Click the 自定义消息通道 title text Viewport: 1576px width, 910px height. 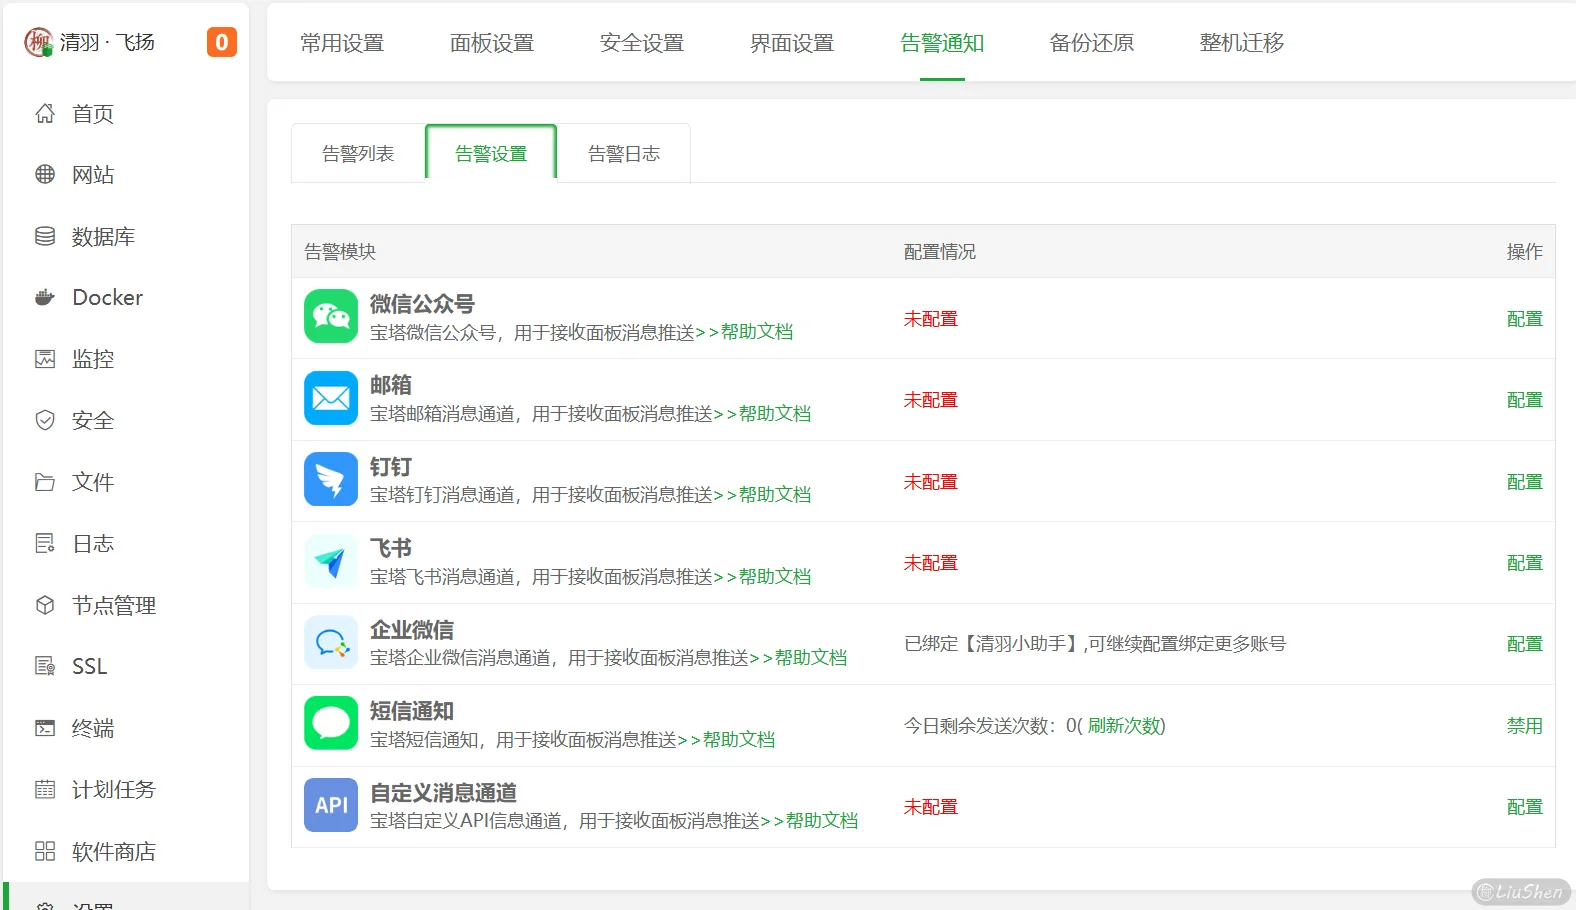[443, 793]
